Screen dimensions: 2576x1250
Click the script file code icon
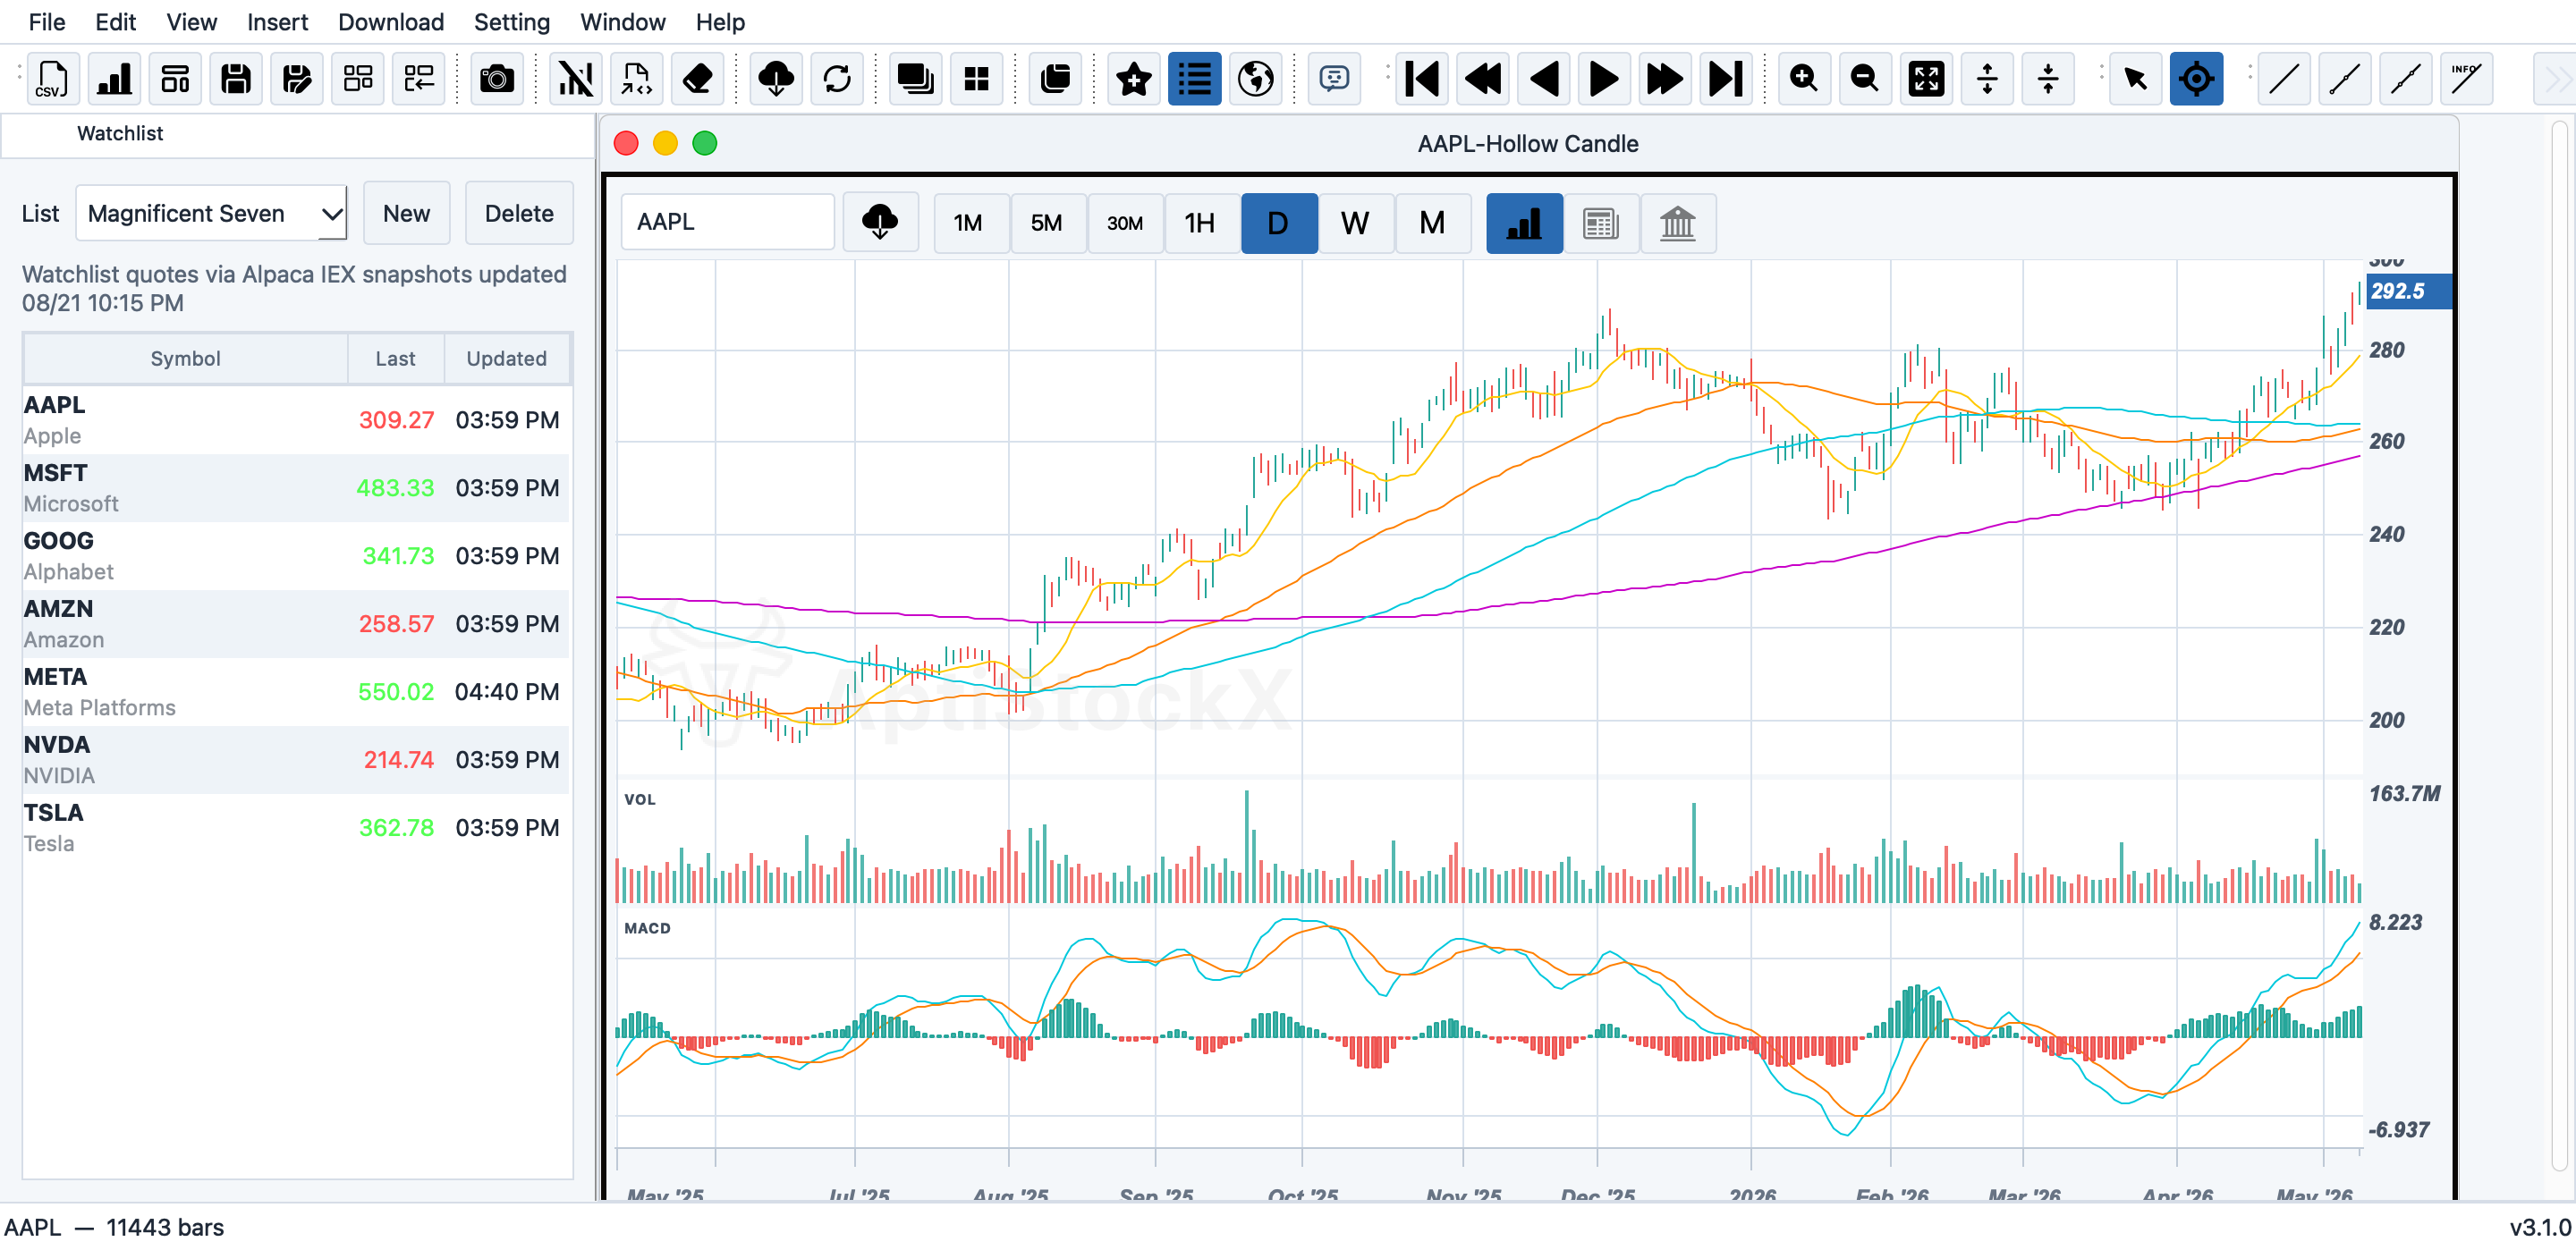click(x=637, y=79)
